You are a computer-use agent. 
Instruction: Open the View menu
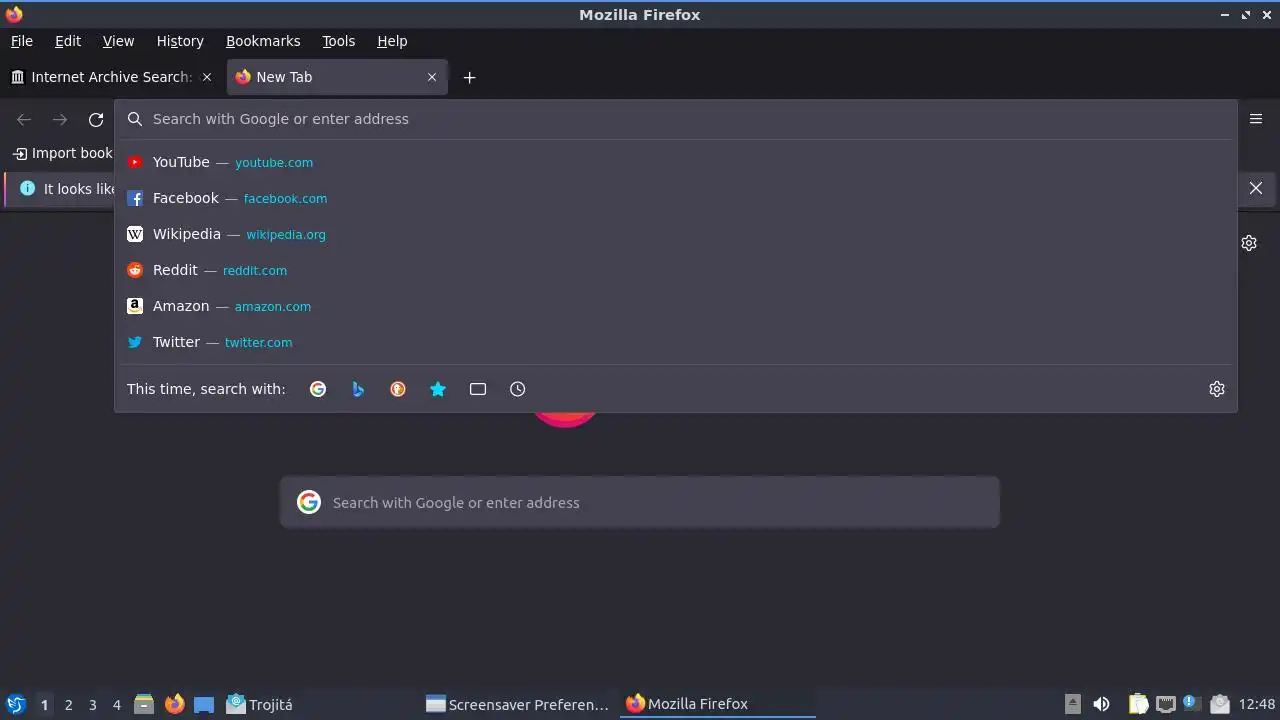(x=118, y=41)
